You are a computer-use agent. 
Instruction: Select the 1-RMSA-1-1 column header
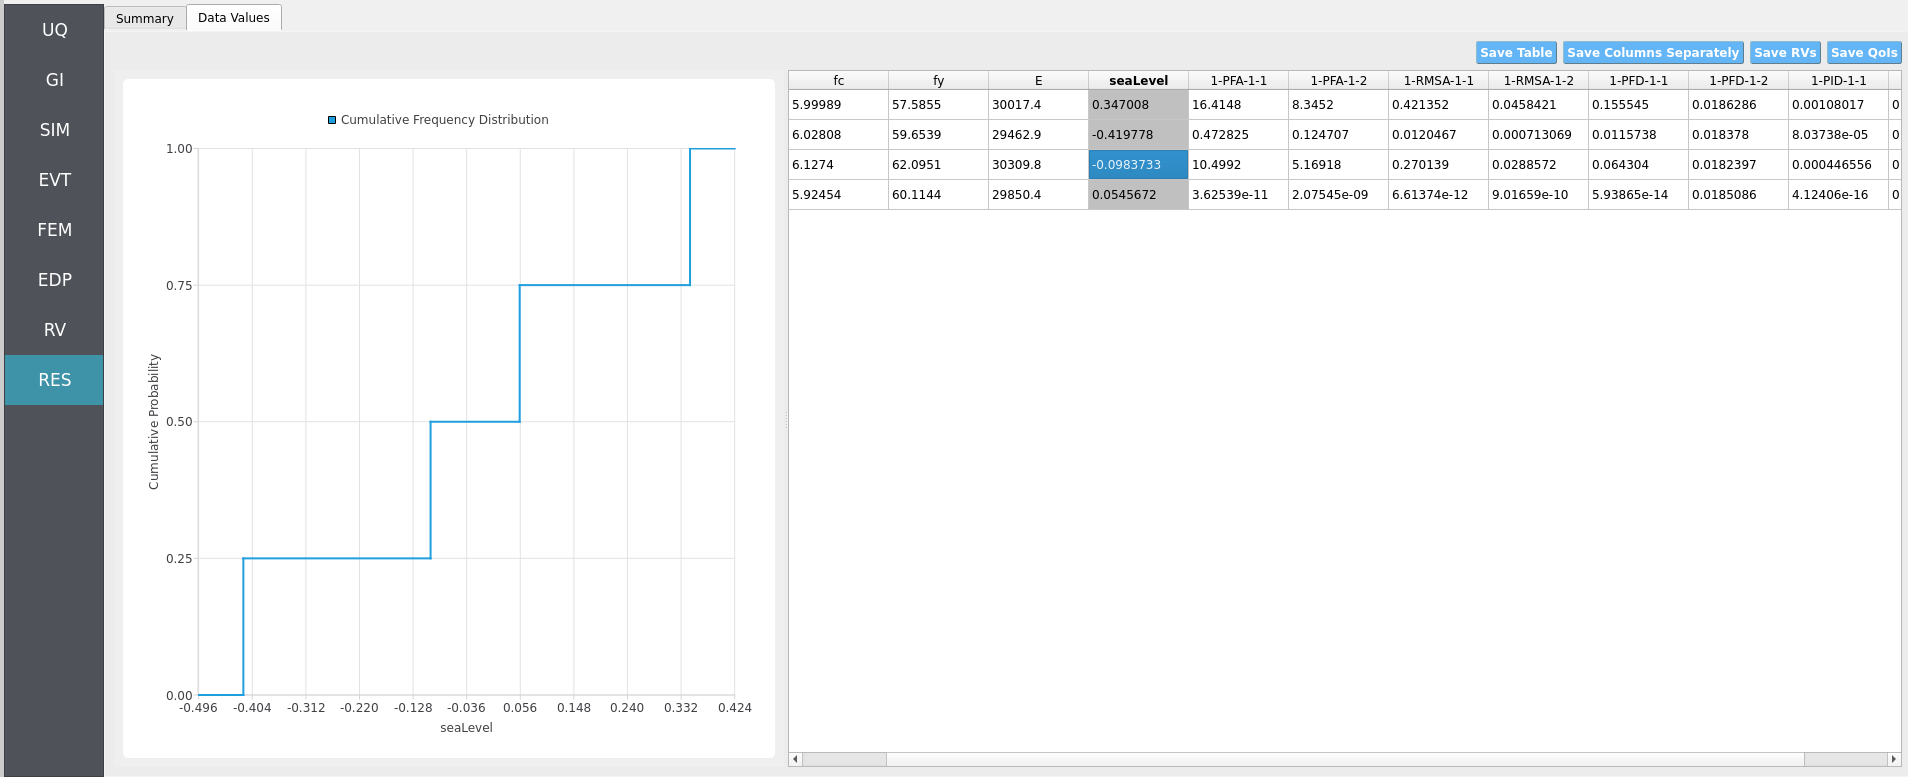(1438, 80)
